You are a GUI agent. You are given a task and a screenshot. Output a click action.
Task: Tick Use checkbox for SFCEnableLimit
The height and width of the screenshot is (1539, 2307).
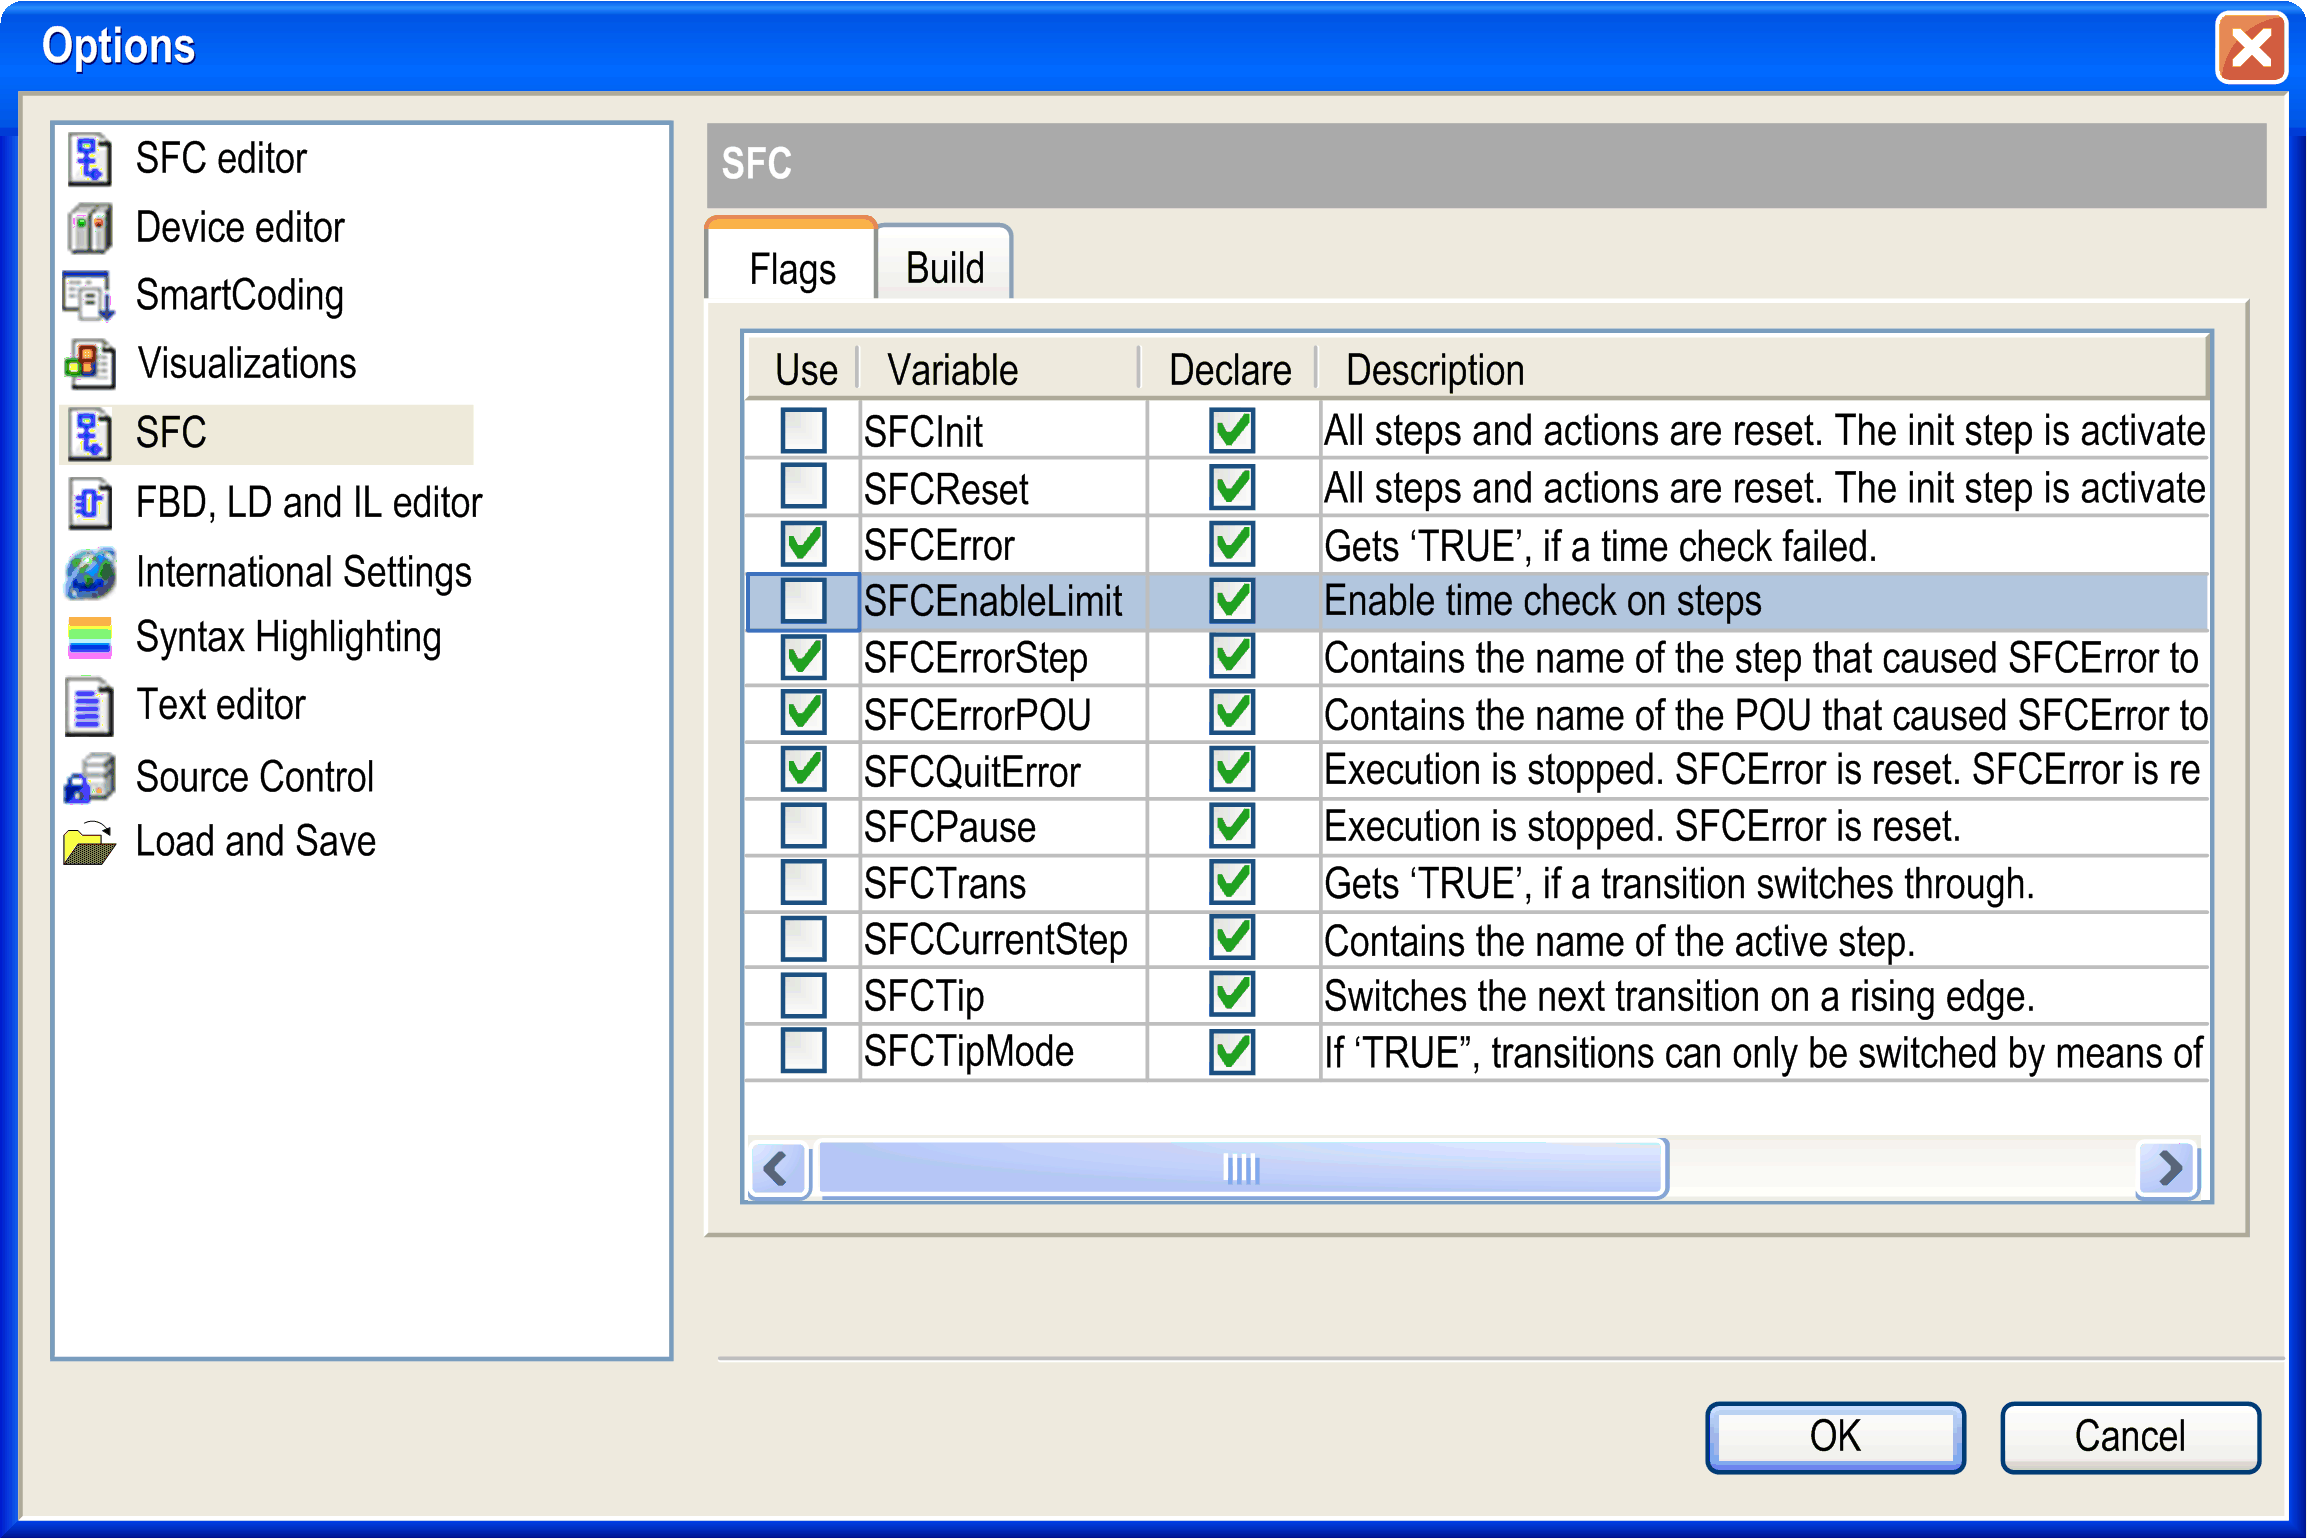click(x=803, y=601)
